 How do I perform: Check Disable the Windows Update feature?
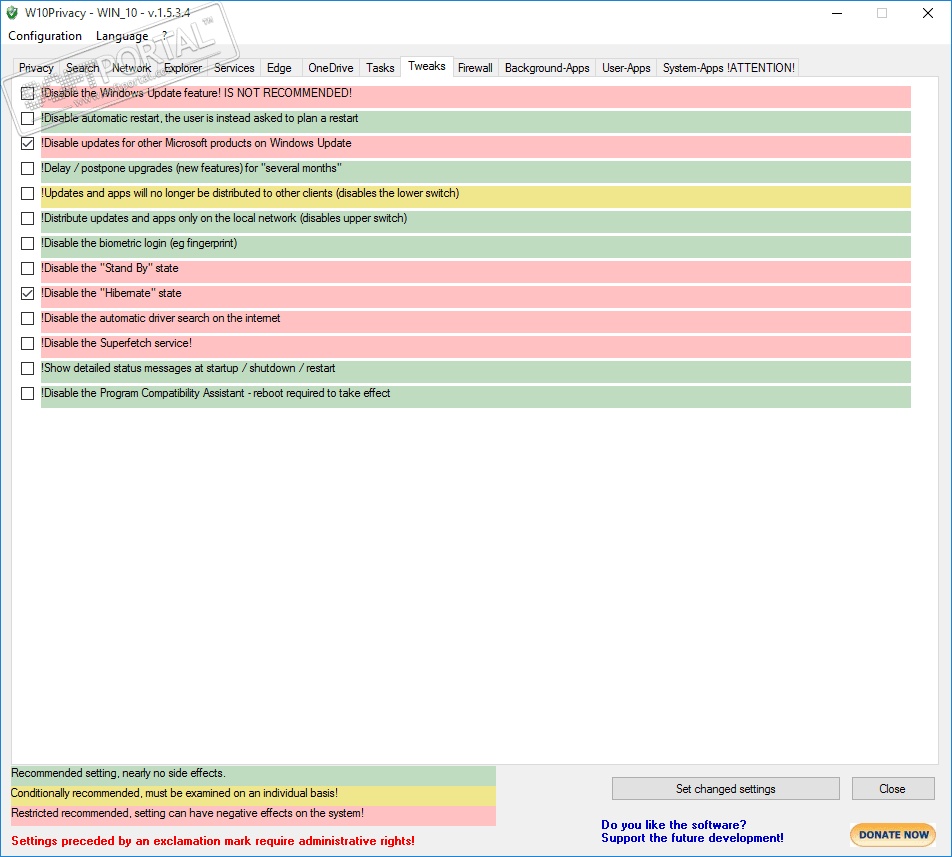[x=27, y=93]
